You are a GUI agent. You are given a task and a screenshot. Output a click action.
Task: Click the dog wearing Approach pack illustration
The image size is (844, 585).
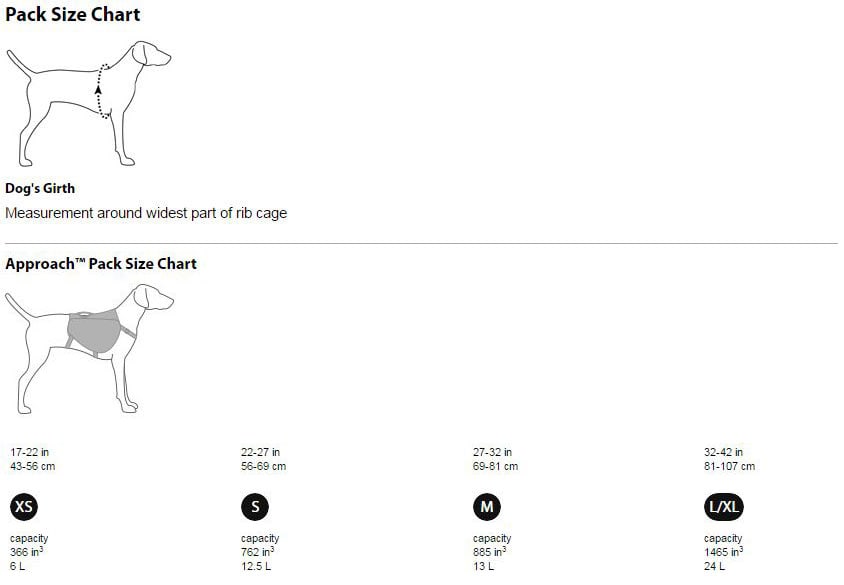pyautogui.click(x=89, y=349)
